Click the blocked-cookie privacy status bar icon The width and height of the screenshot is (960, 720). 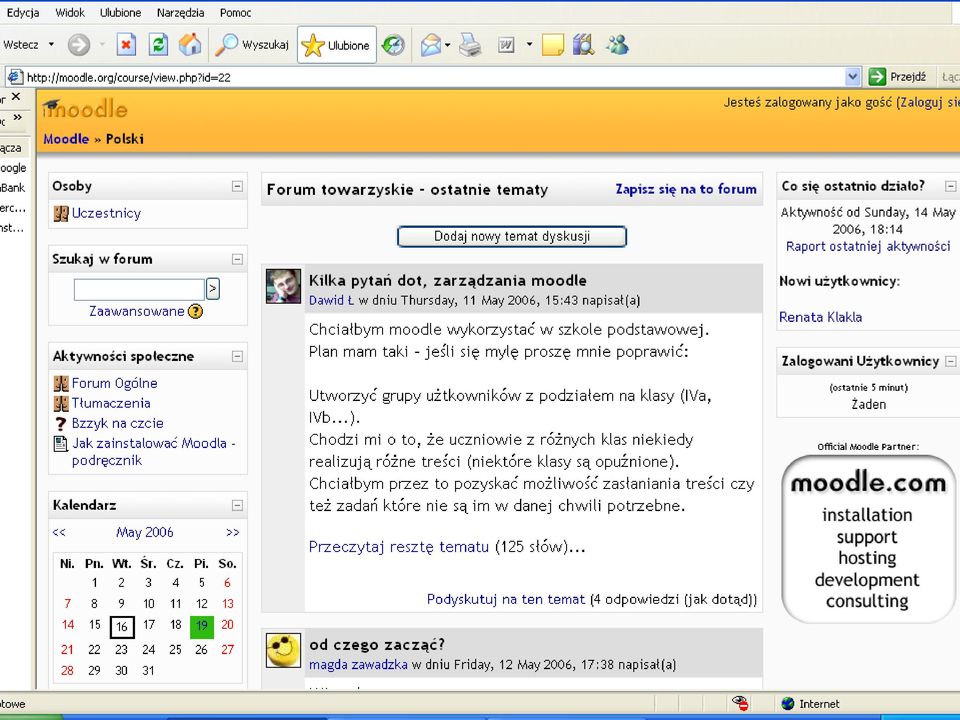(x=740, y=703)
